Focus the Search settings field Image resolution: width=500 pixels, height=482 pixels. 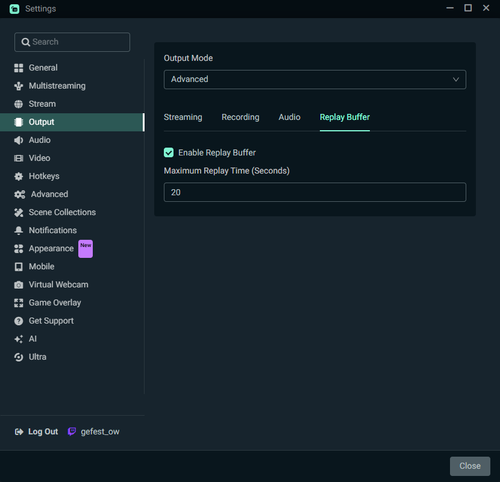point(72,42)
